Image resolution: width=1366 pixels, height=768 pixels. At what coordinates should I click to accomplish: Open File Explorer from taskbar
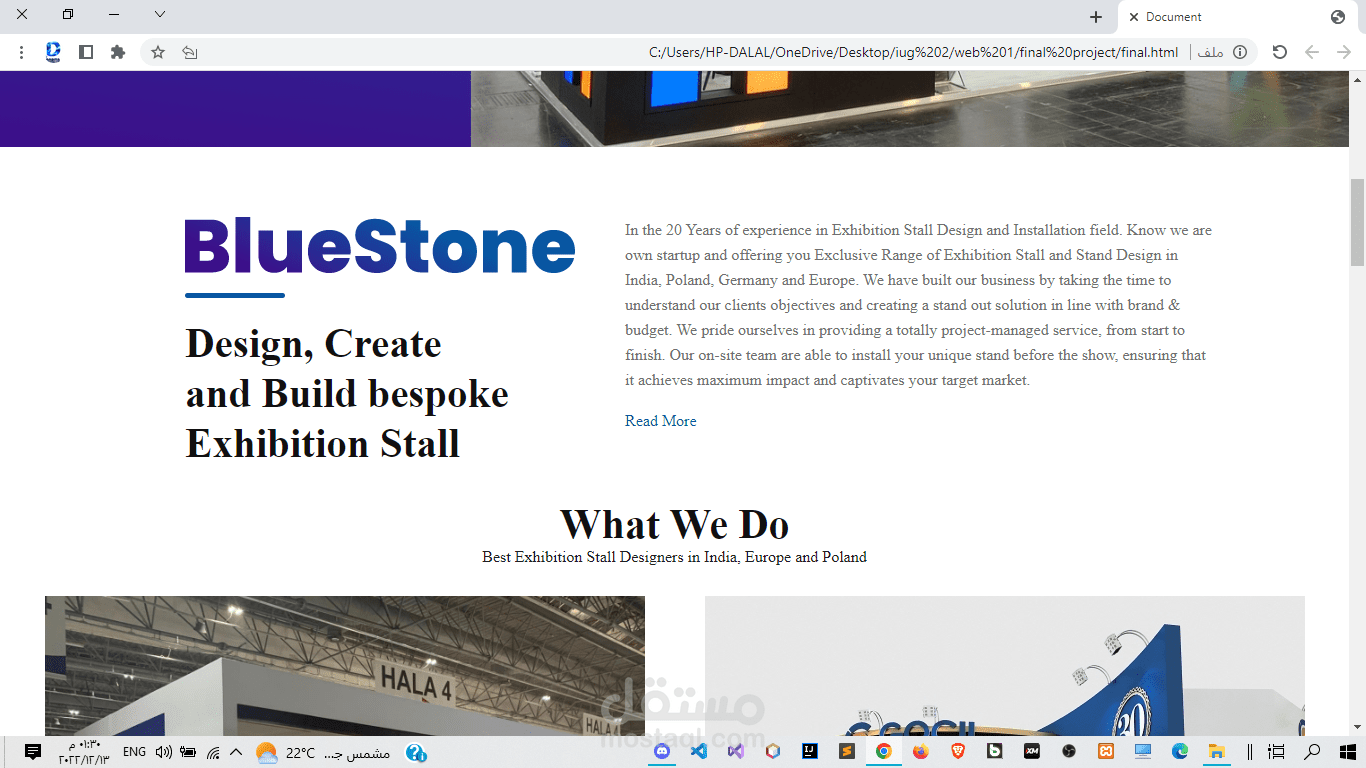1217,751
